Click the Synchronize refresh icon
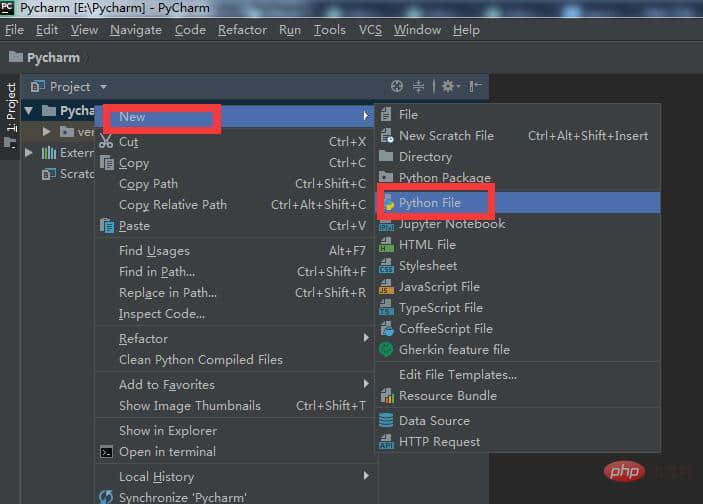 click(x=106, y=497)
